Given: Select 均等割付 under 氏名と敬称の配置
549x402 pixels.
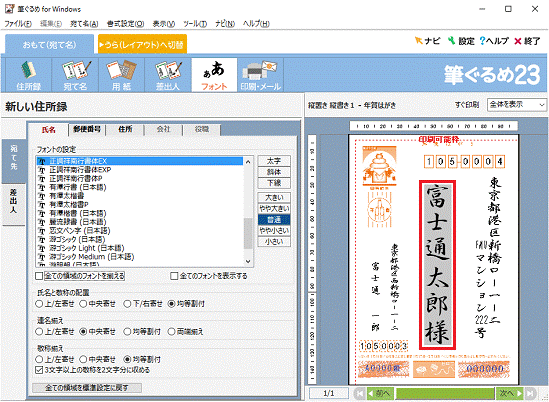Looking at the screenshot, I should [171, 304].
